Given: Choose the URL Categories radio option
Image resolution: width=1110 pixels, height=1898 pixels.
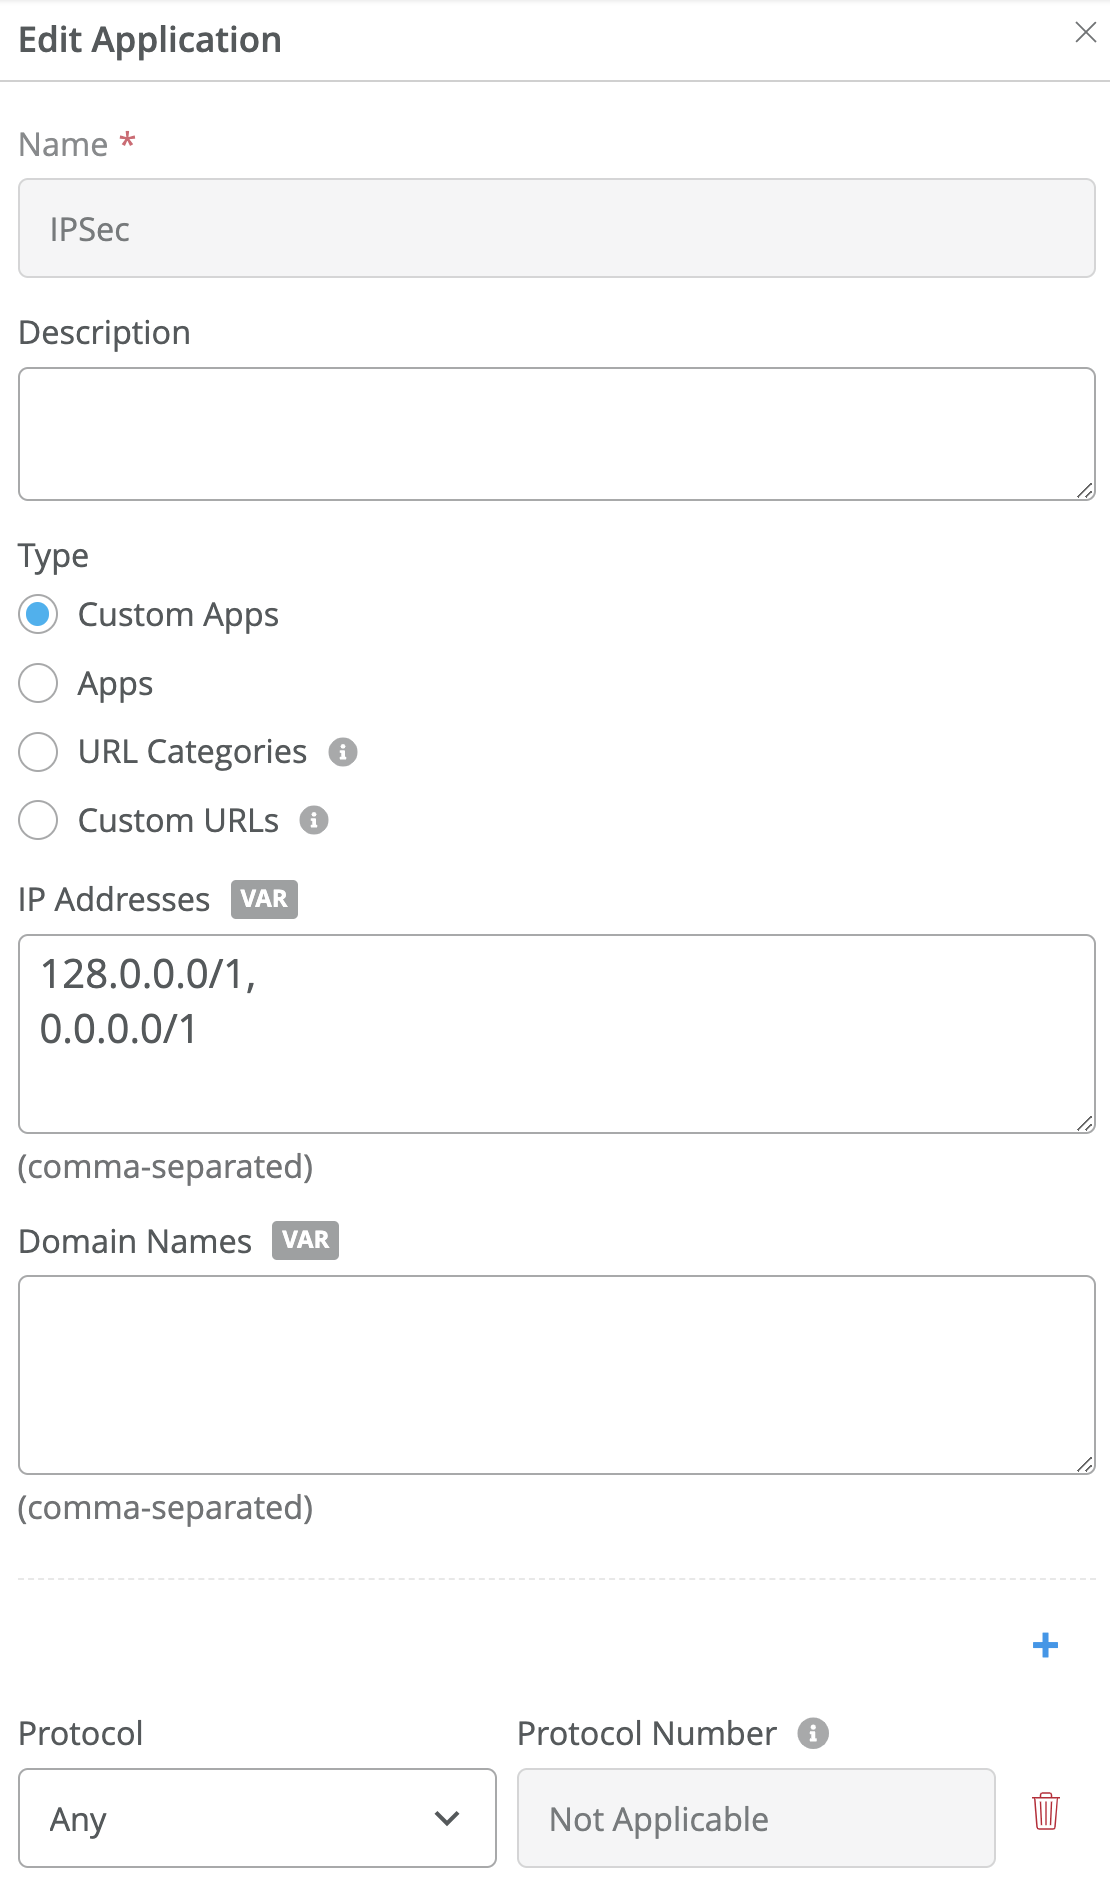Looking at the screenshot, I should [38, 752].
